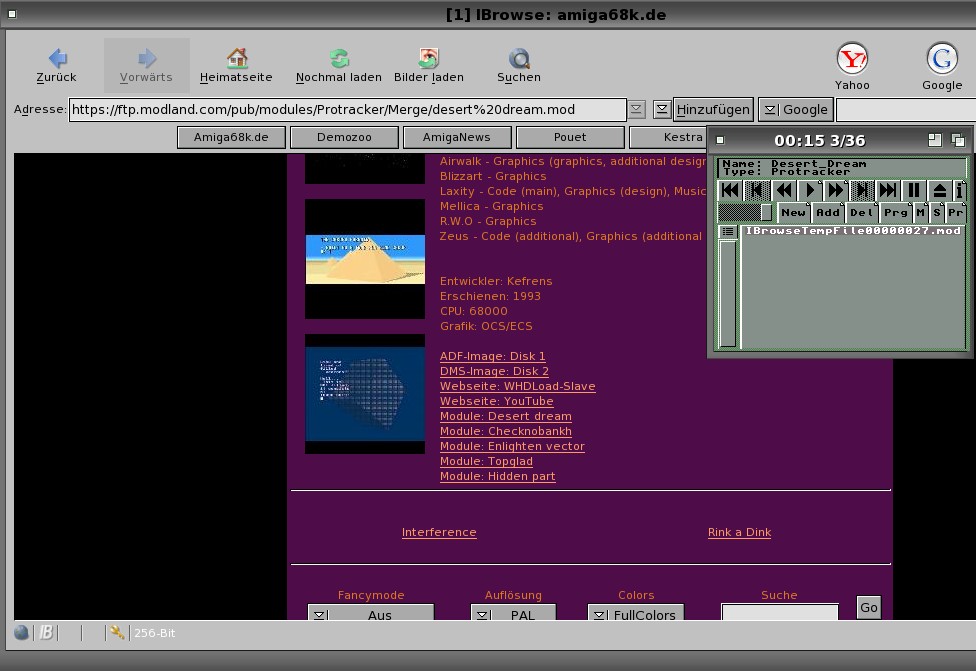Click the player window depth gadget
Screen dimensions: 976x671
pos(959,140)
